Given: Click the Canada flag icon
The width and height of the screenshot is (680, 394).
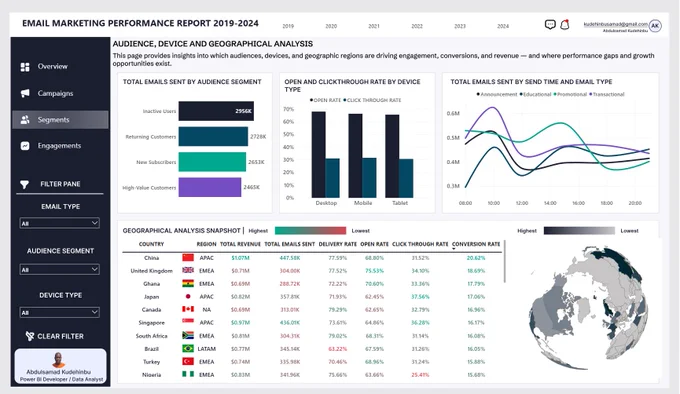Looking at the screenshot, I should point(188,309).
